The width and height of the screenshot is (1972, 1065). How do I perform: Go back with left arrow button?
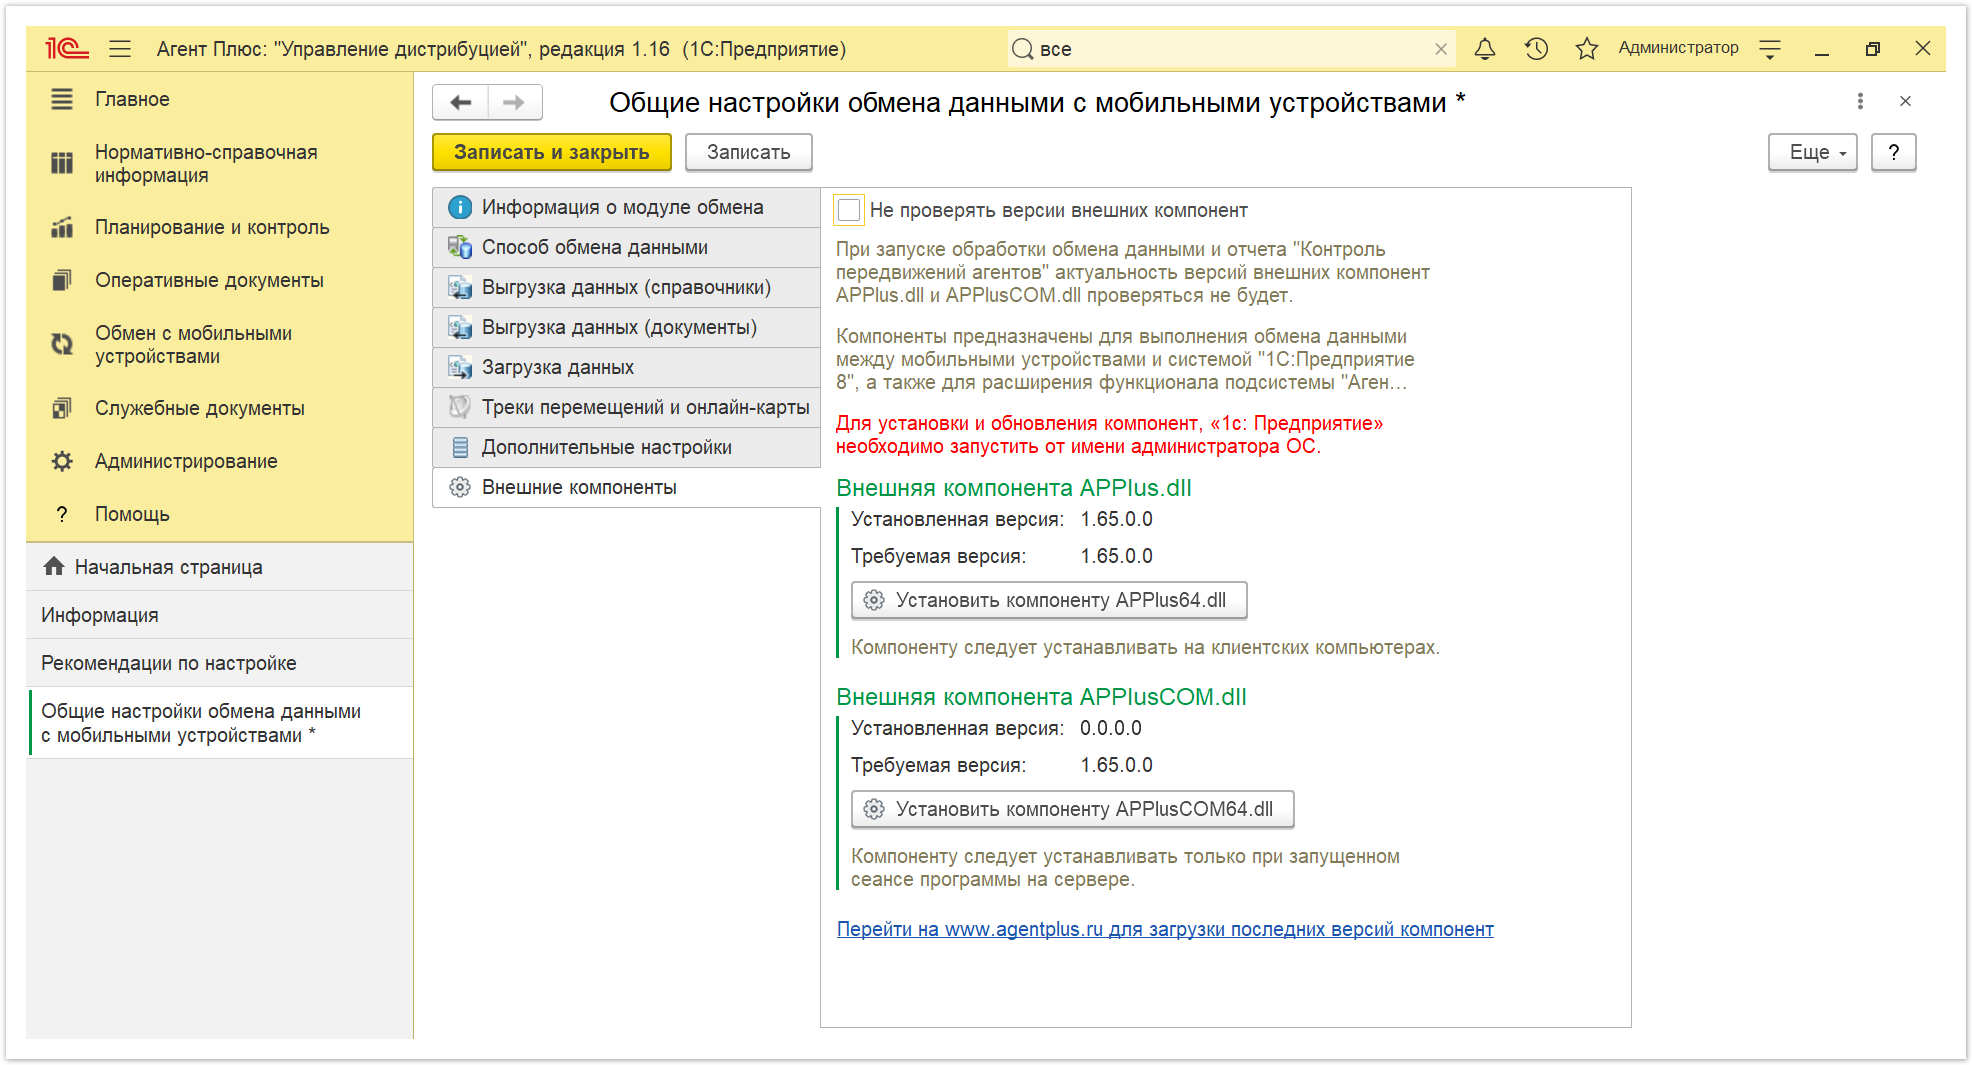460,102
